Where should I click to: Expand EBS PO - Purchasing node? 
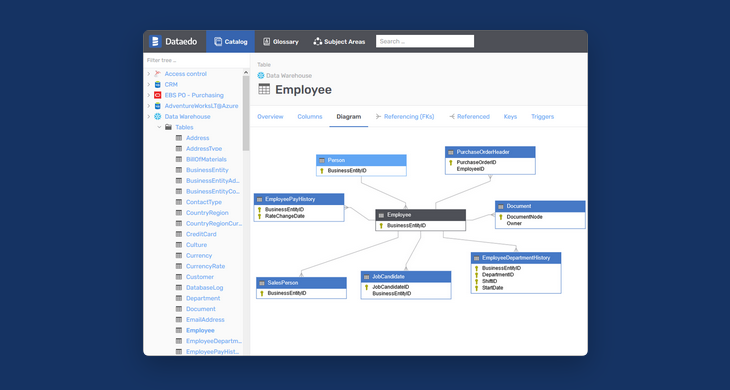pos(149,95)
